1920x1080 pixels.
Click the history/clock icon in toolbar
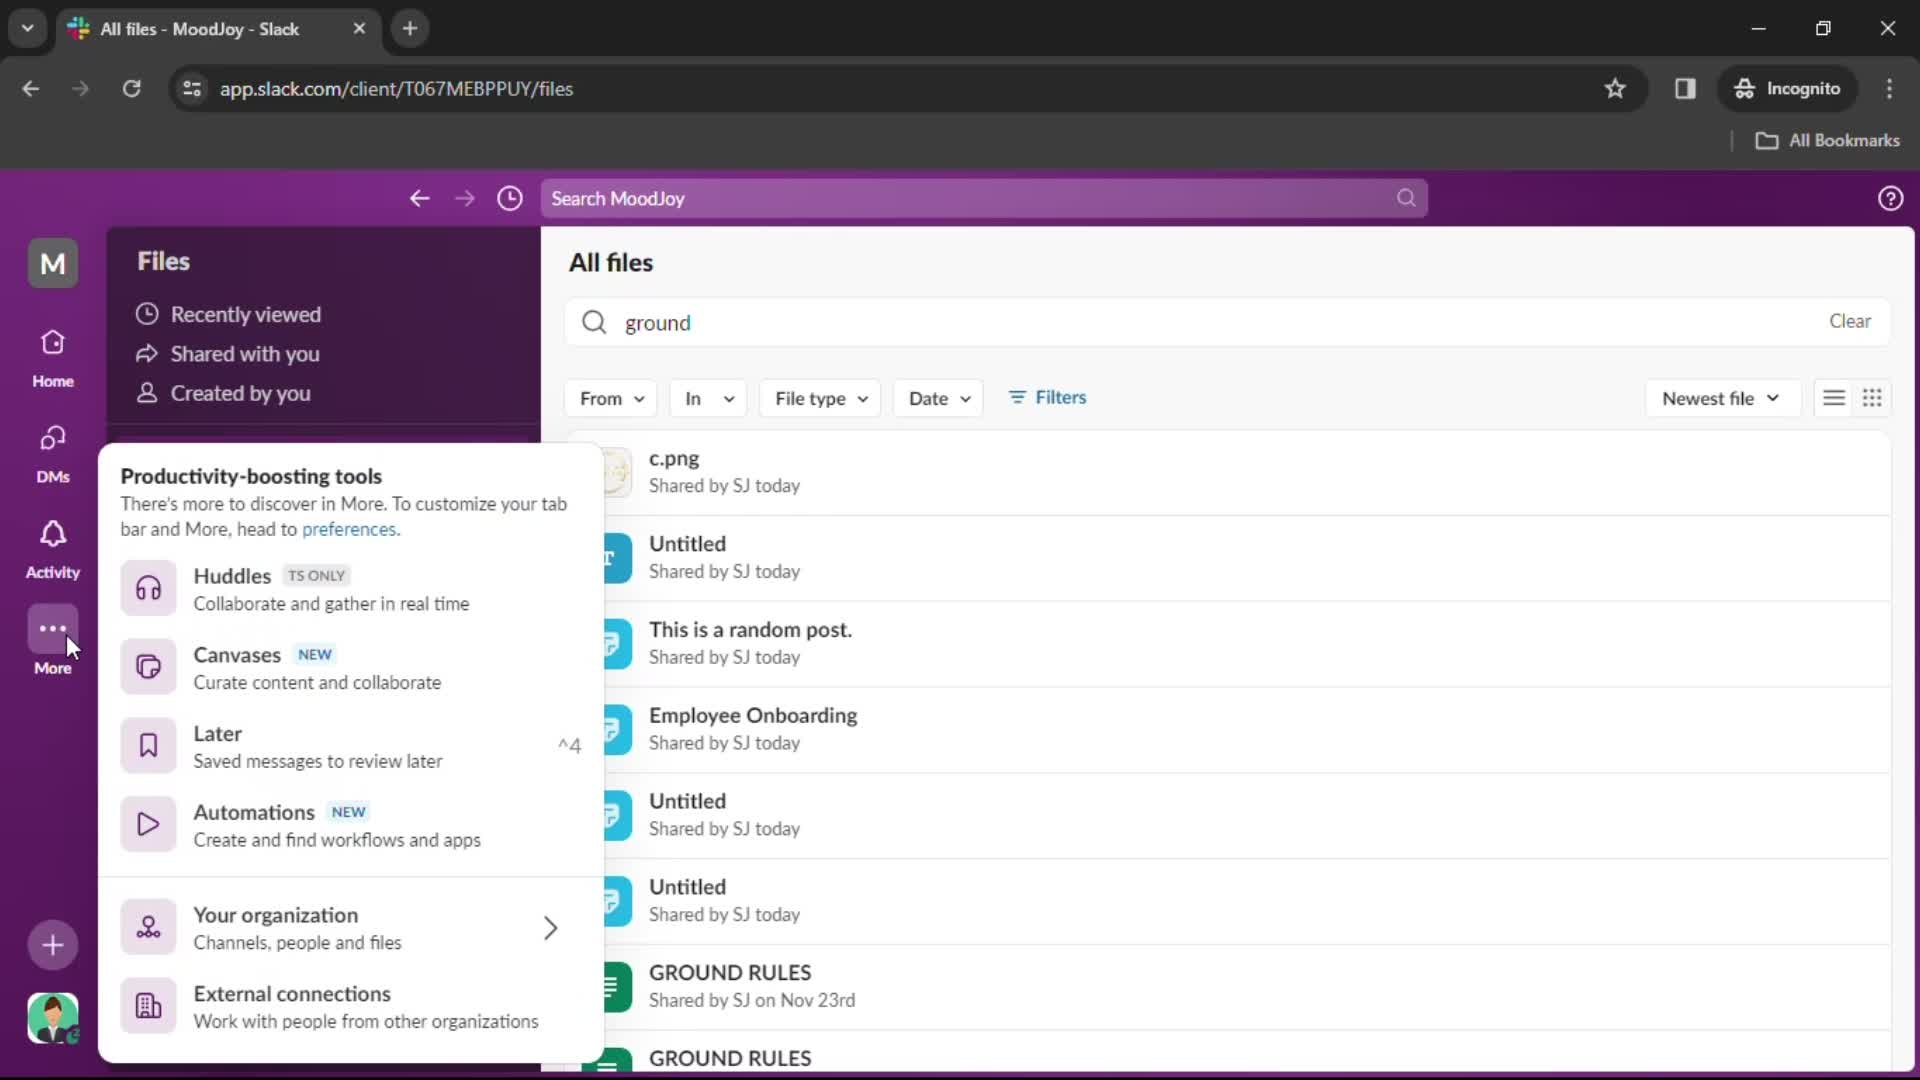[510, 198]
